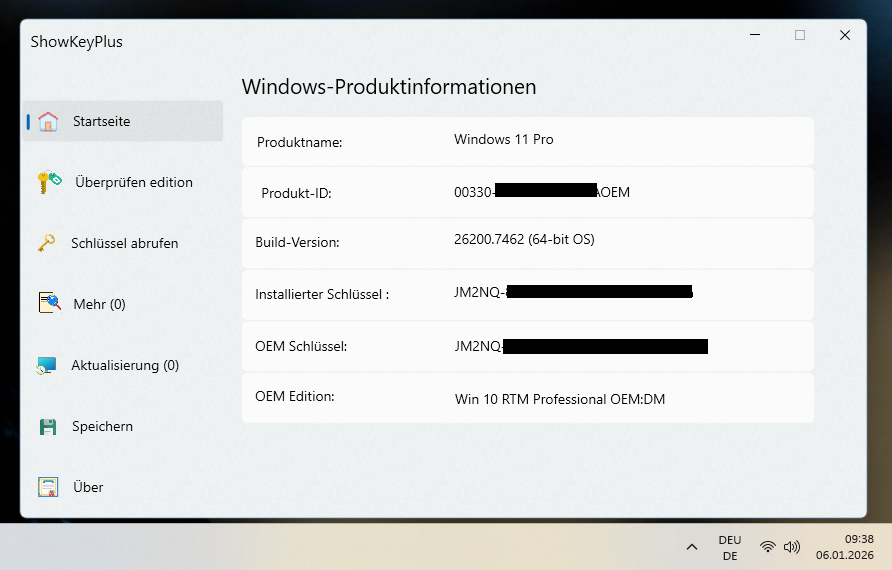Click the Speichern floppy disk icon
Image resolution: width=892 pixels, height=570 pixels.
coord(48,427)
